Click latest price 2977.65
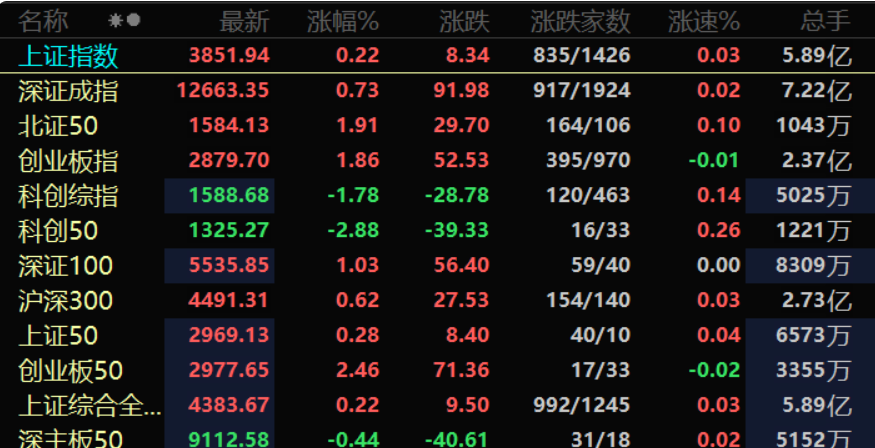 (x=229, y=370)
